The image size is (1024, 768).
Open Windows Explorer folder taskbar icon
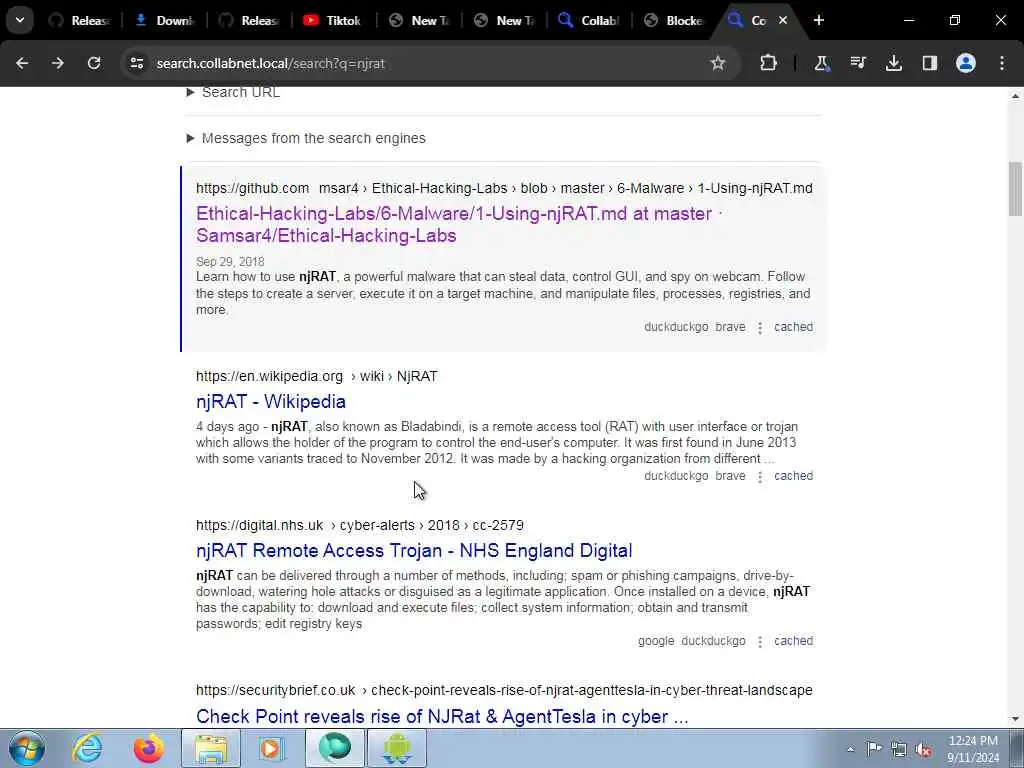(211, 748)
